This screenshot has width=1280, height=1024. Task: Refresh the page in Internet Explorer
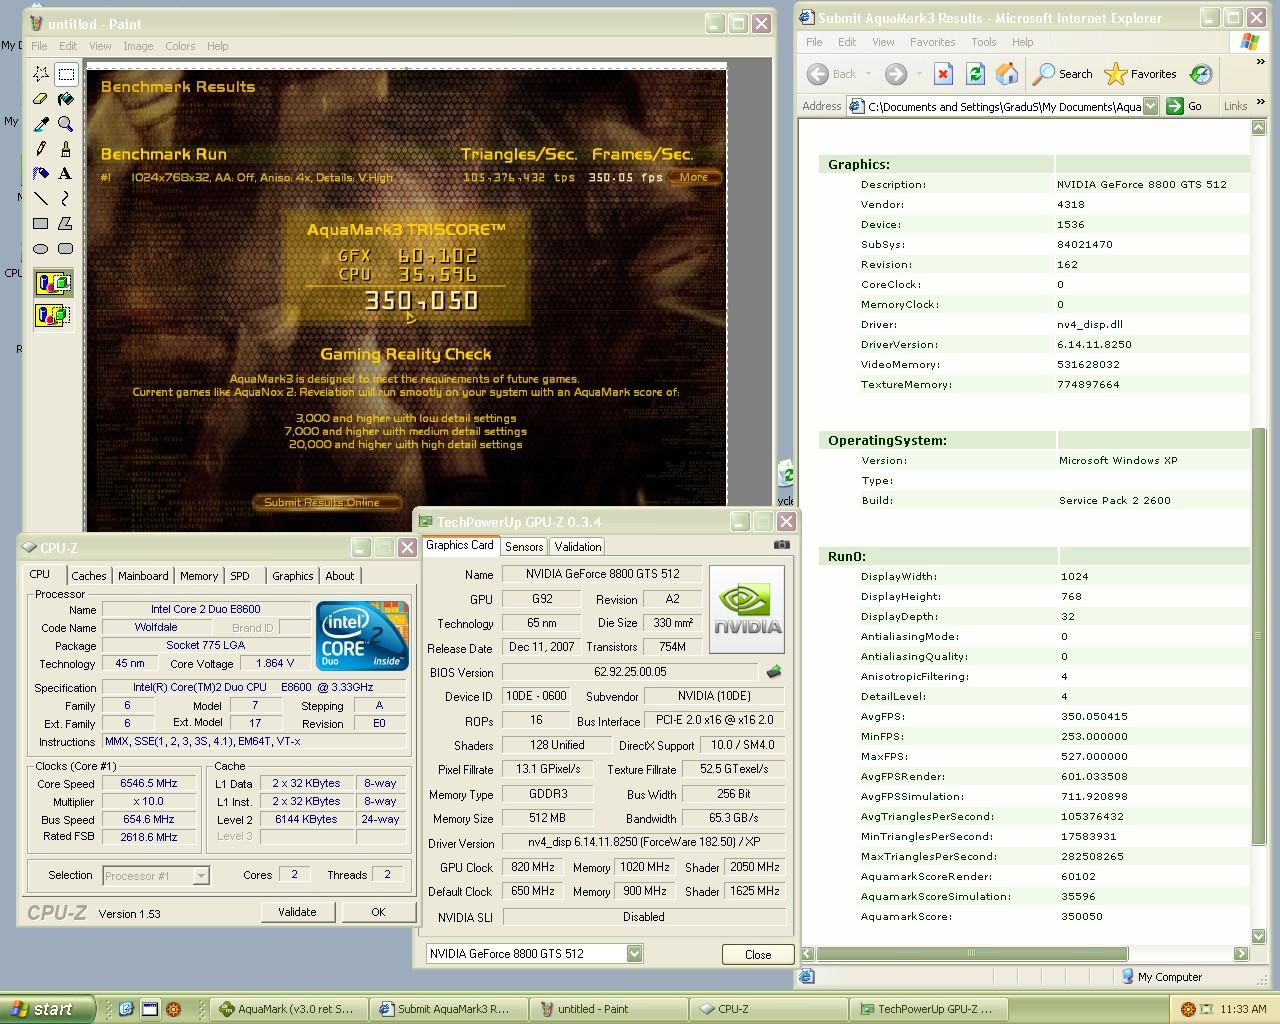point(975,74)
